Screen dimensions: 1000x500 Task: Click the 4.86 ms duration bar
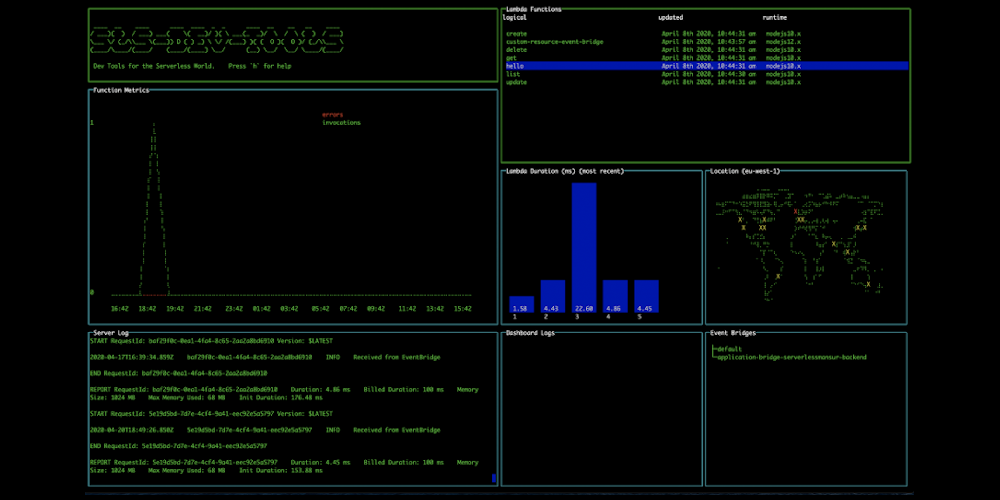(615, 297)
